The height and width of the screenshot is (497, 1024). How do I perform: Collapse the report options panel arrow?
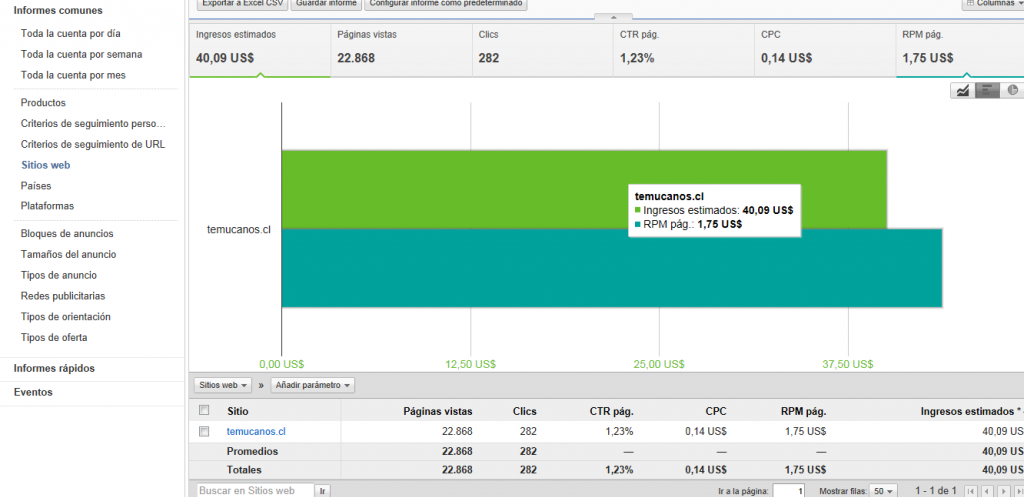(613, 17)
